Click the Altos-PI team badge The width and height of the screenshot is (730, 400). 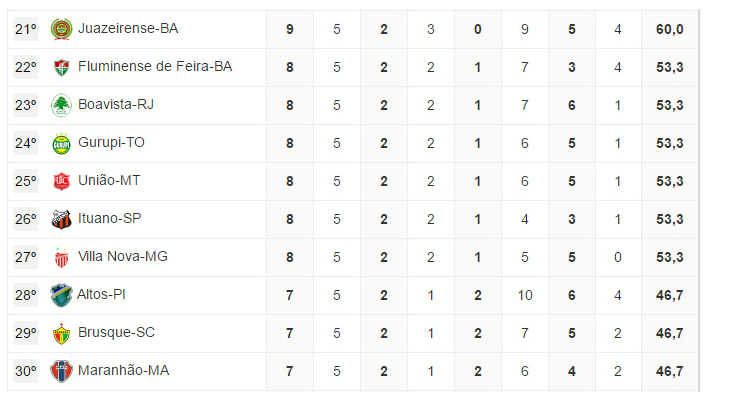[x=61, y=295]
